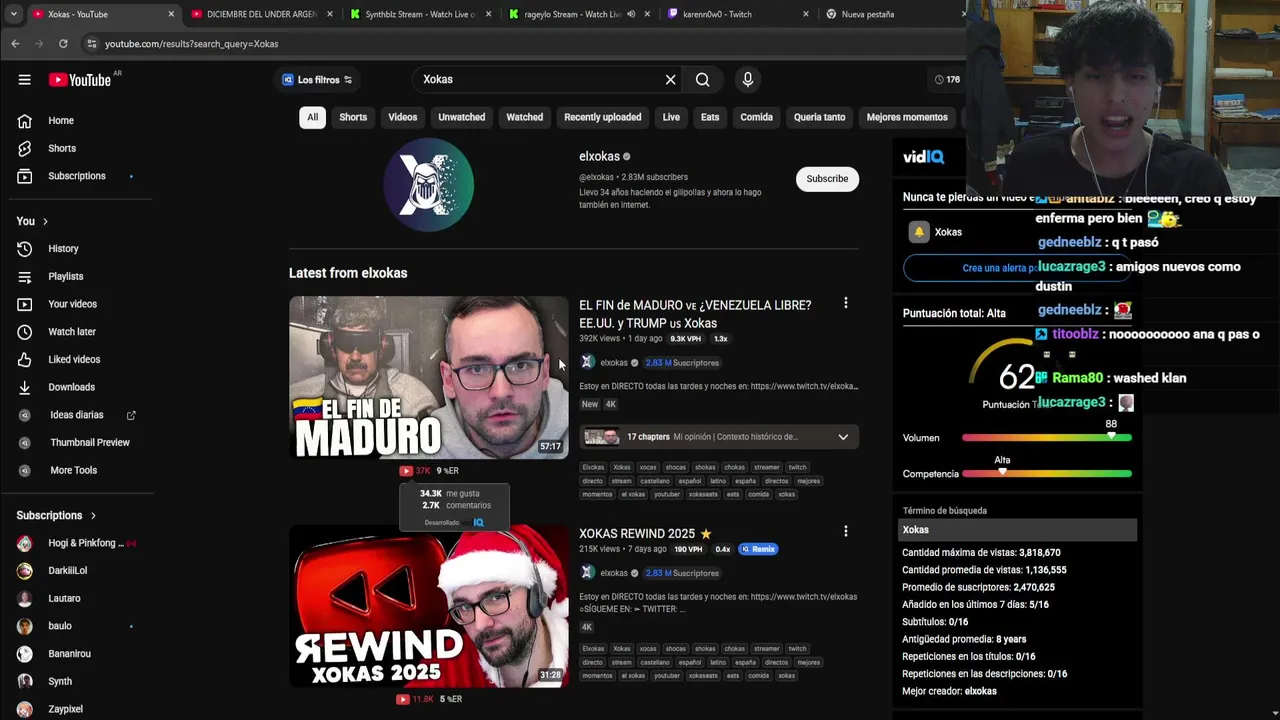Select the Videos filter chip
The height and width of the screenshot is (720, 1280).
403,117
